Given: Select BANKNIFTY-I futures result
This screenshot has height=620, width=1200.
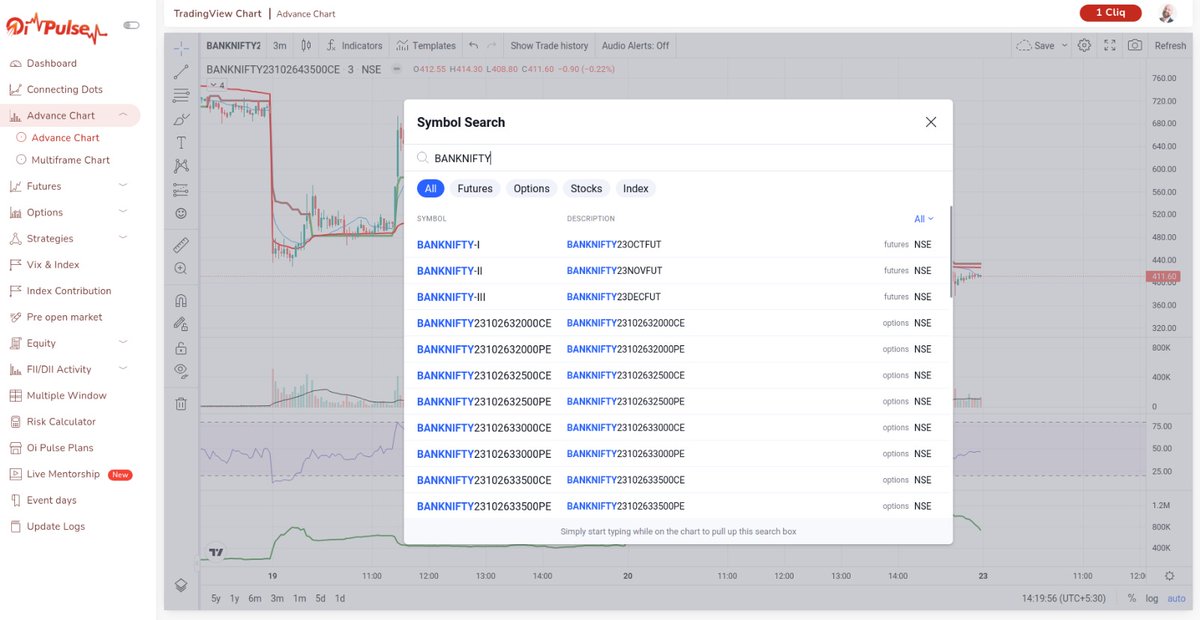Looking at the screenshot, I should tap(678, 244).
